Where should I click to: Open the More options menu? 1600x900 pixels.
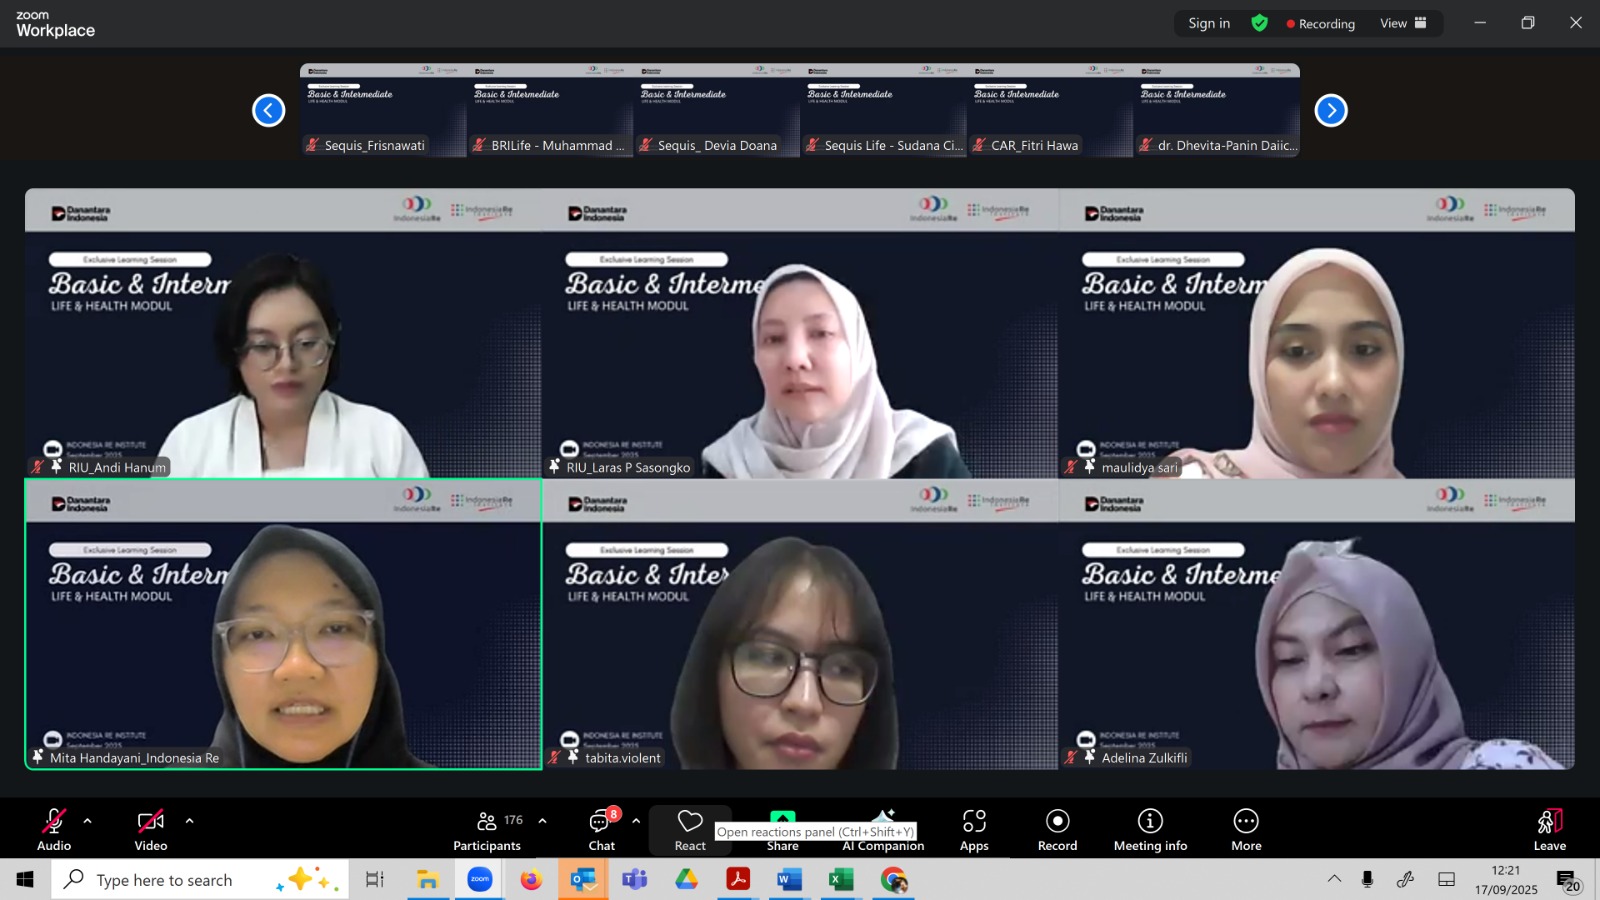1246,829
